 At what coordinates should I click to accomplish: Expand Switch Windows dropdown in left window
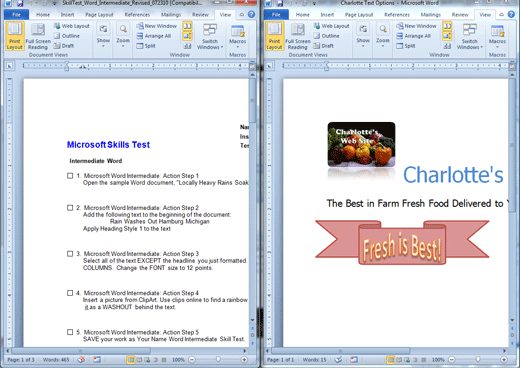point(210,37)
